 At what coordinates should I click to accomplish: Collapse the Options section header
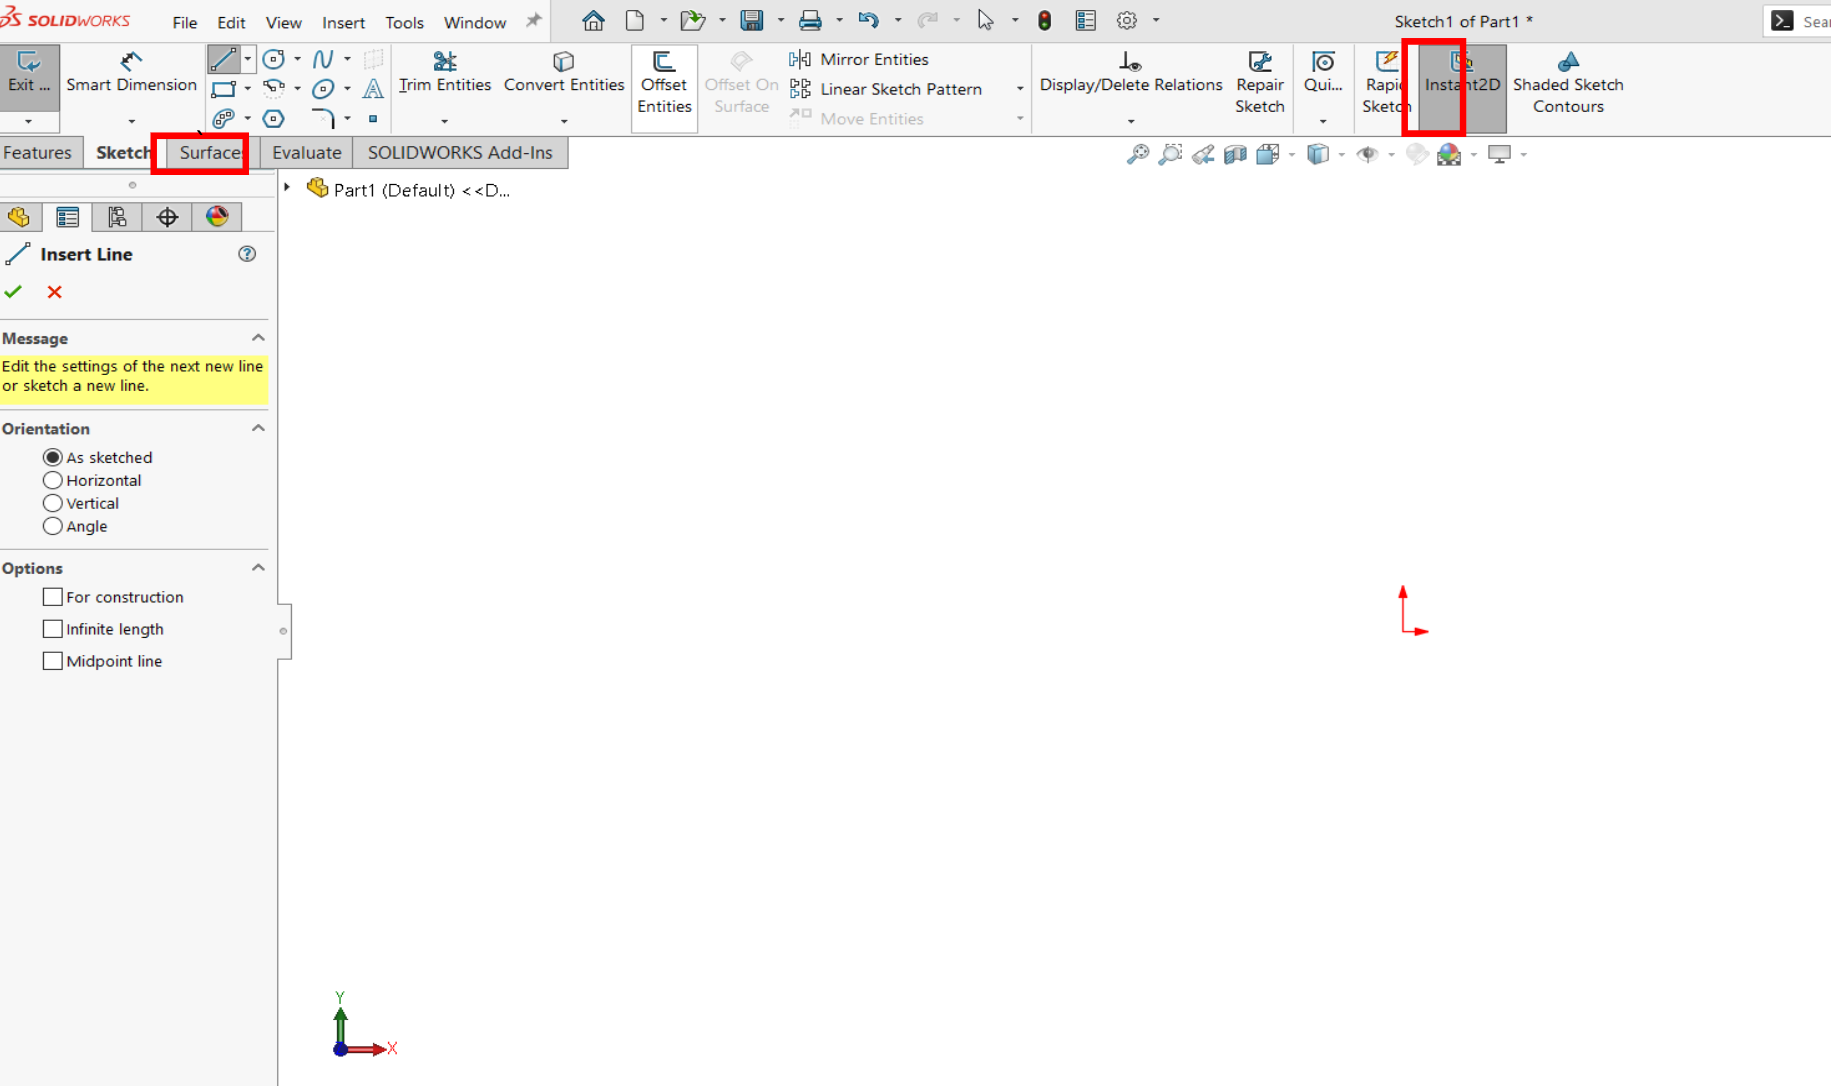point(258,567)
